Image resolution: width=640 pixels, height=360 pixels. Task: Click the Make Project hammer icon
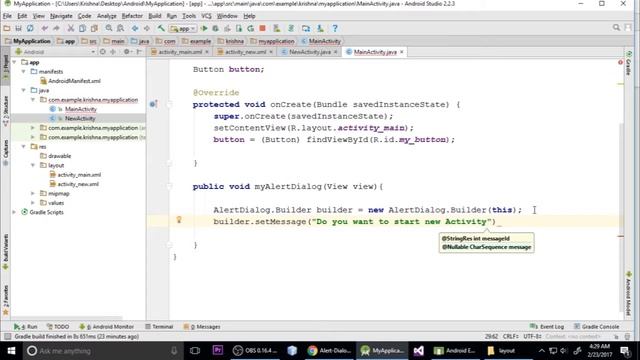(x=161, y=28)
